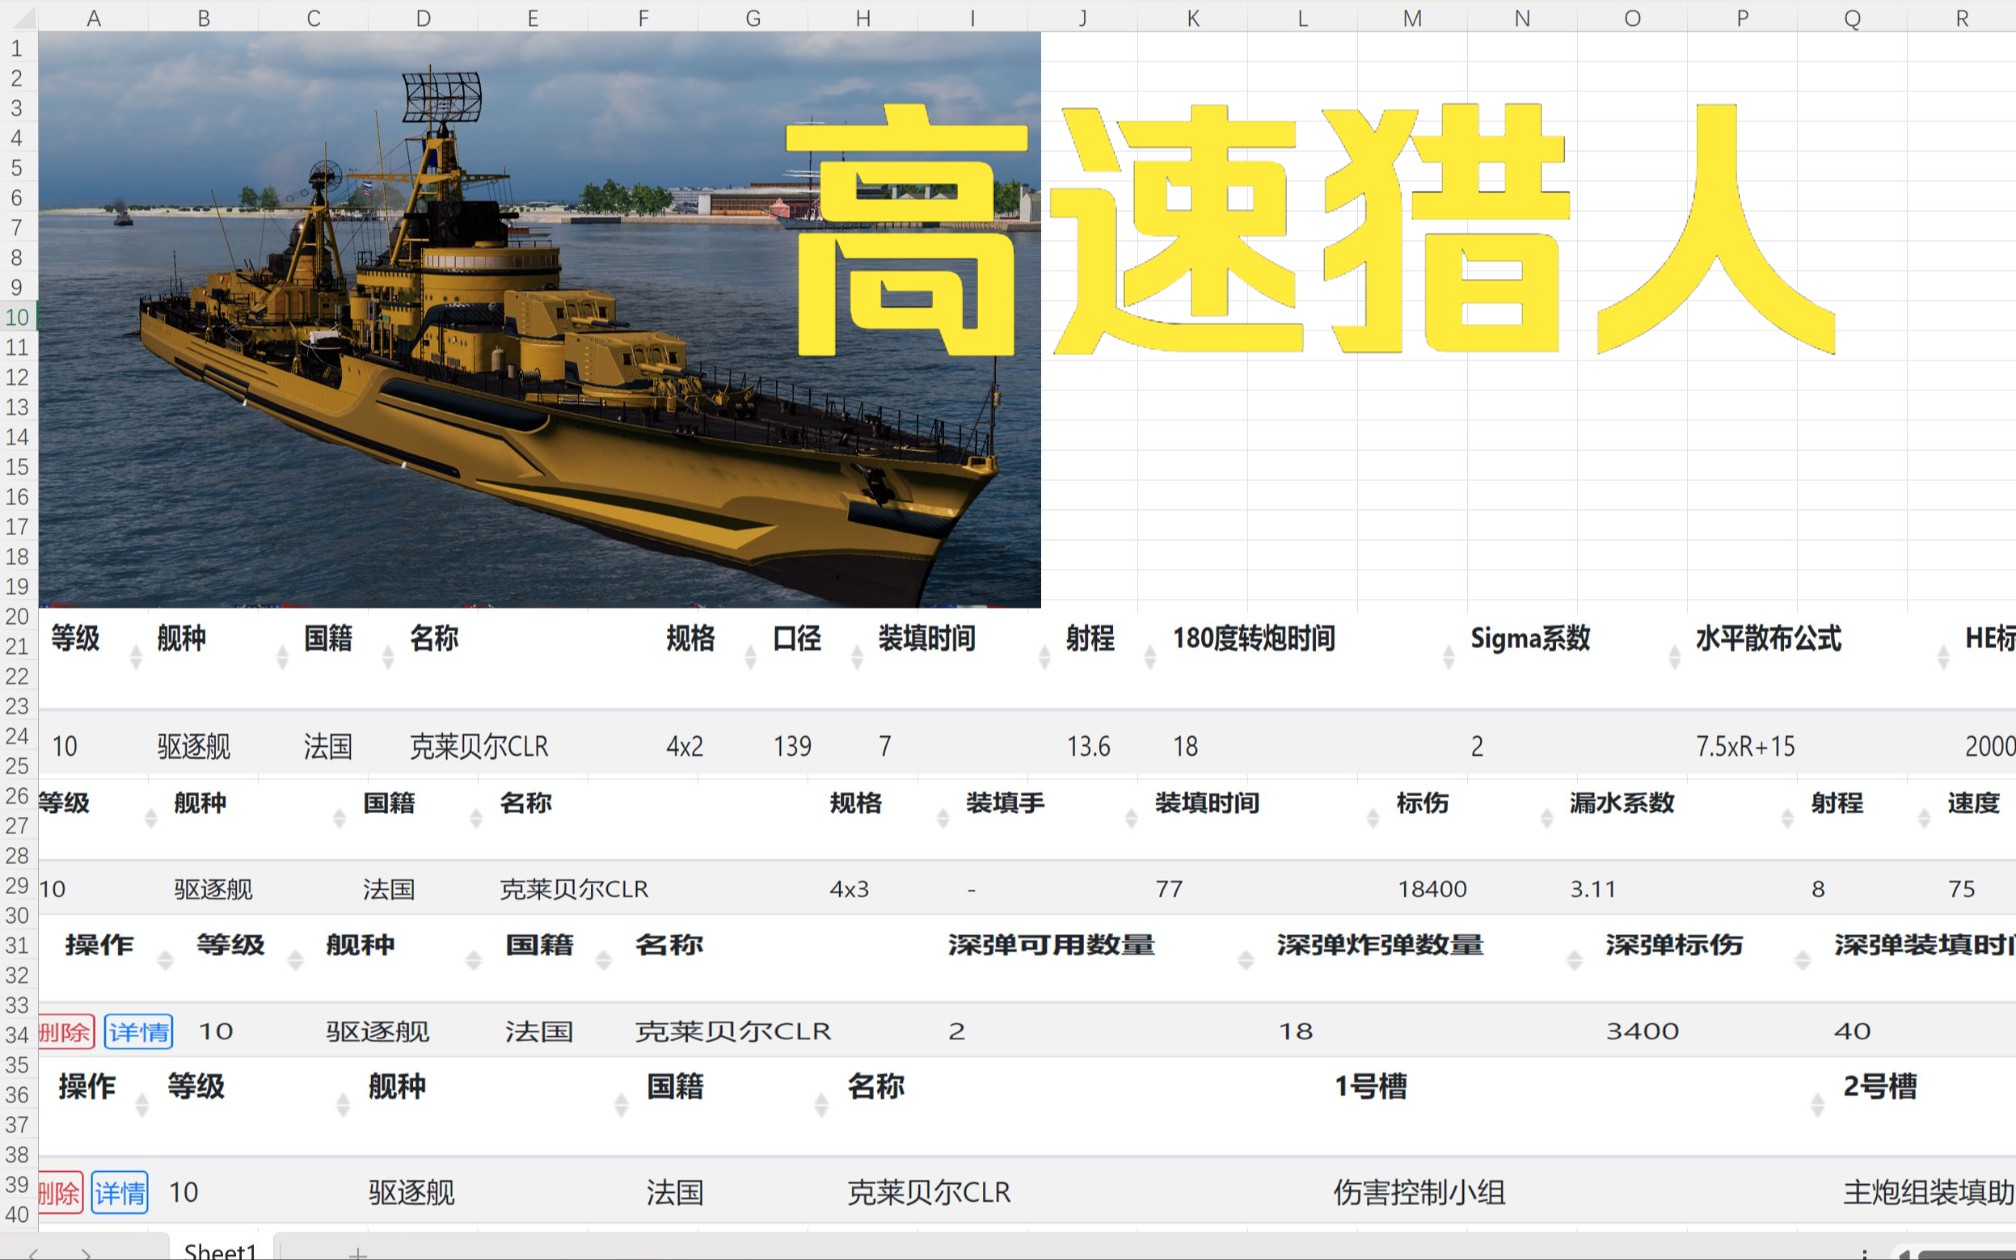
Task: Select row 1 header
Action: coord(18,48)
